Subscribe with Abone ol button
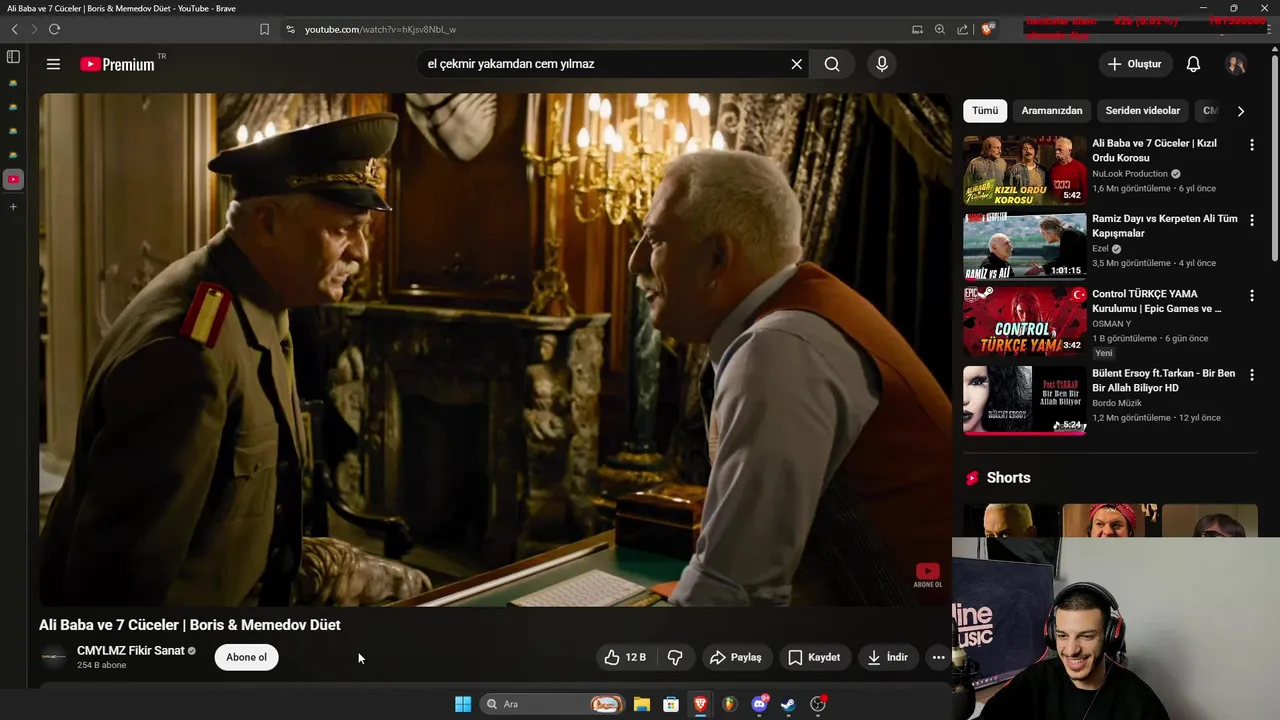The height and width of the screenshot is (720, 1280). (246, 657)
